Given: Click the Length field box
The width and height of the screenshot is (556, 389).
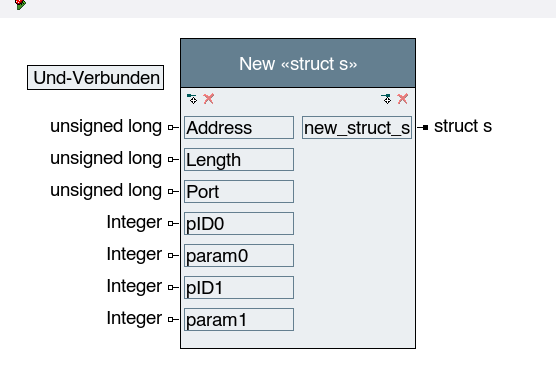Looking at the screenshot, I should point(239,160).
